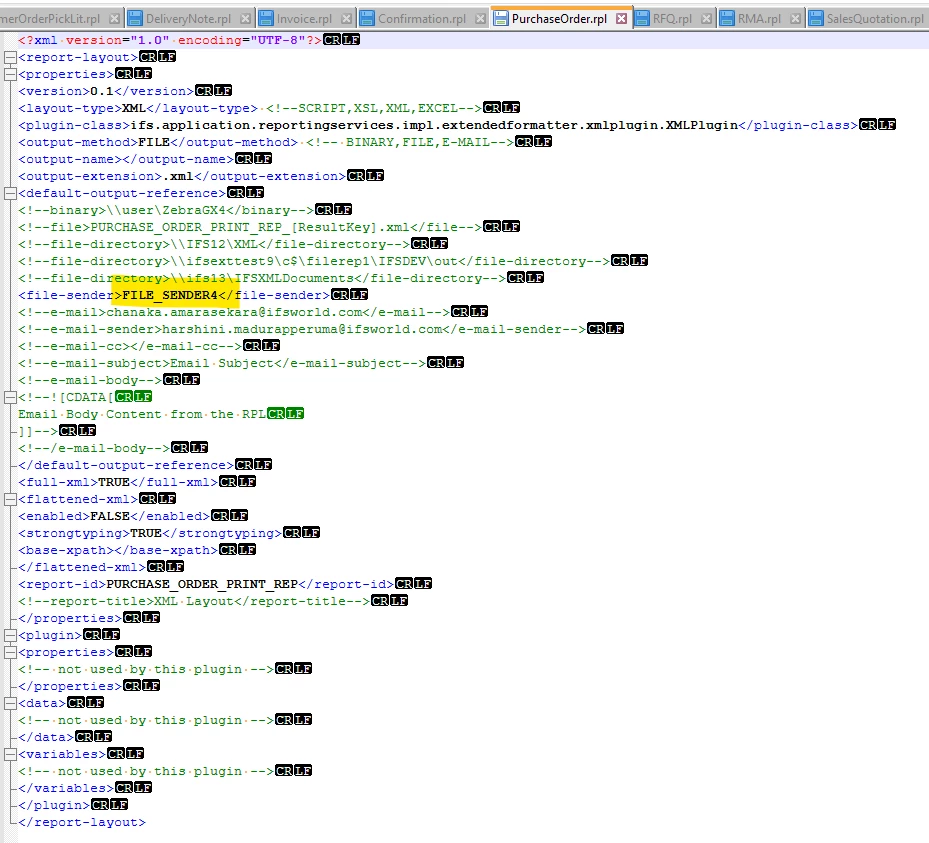The height and width of the screenshot is (843, 929).
Task: Click the Email Body Content line
Action: pos(142,414)
